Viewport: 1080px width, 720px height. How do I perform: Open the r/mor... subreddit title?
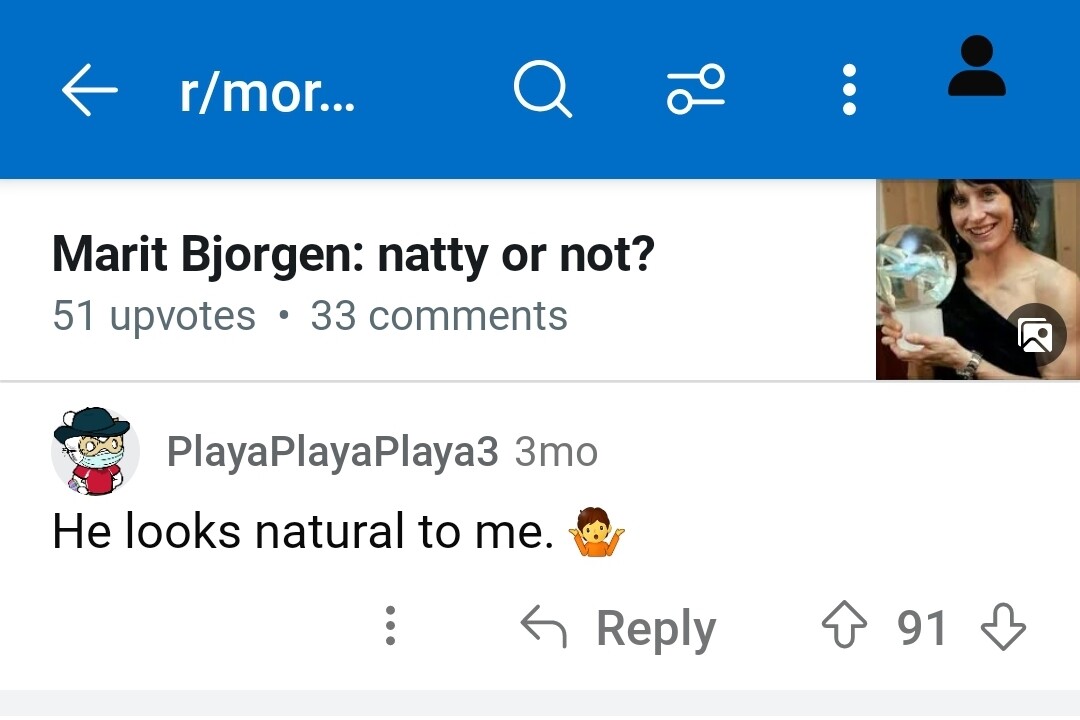pos(267,92)
